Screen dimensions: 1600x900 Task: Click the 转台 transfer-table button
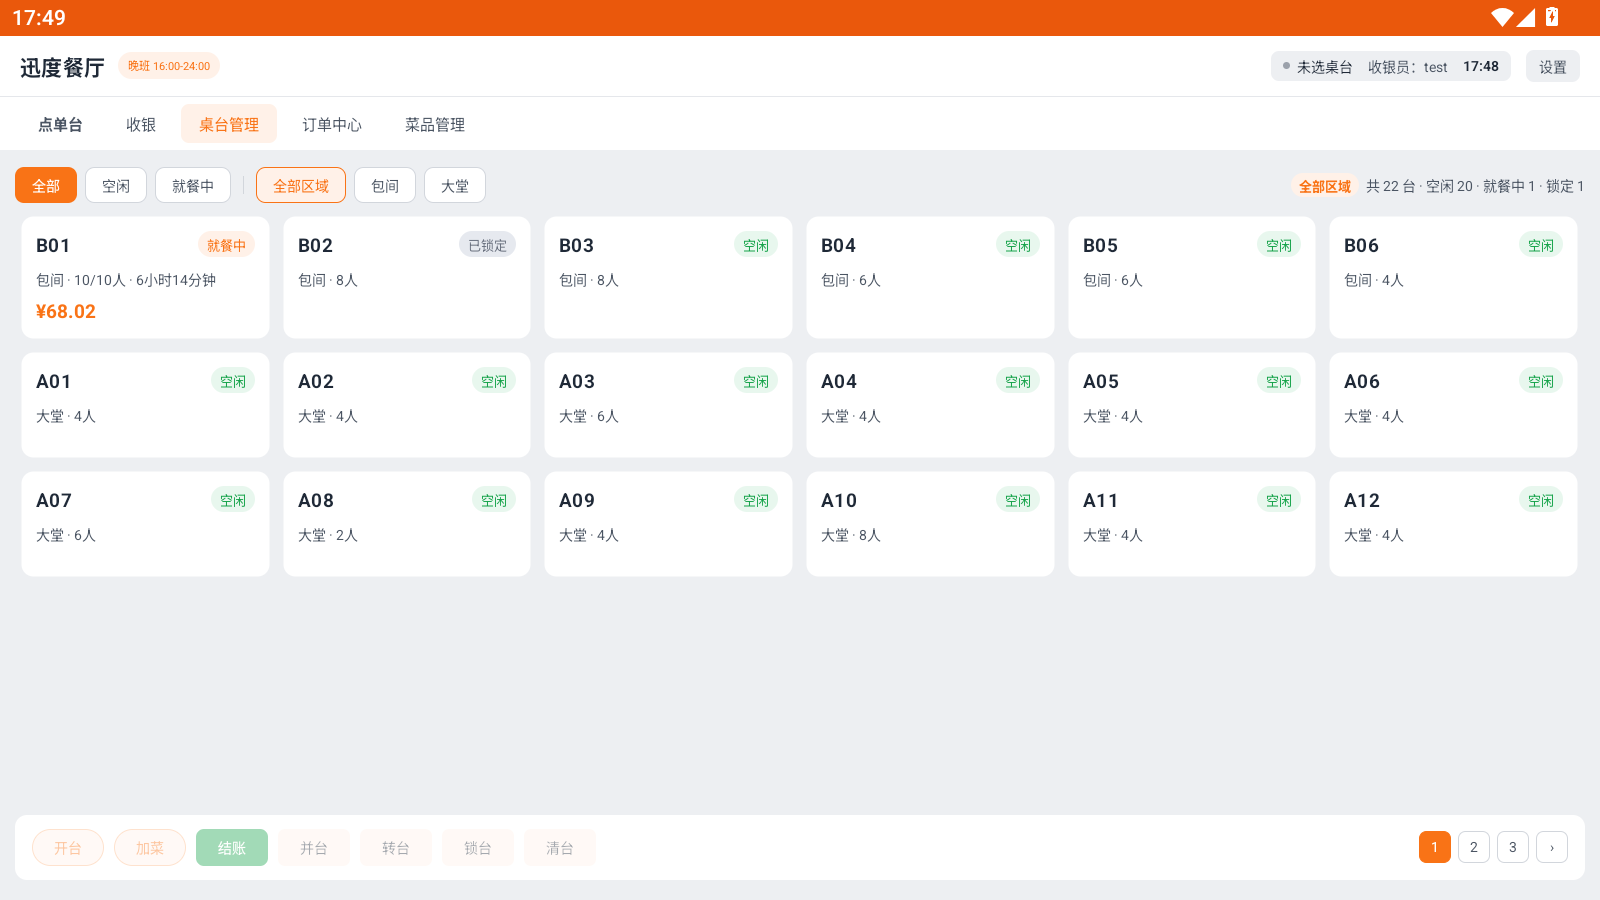pyautogui.click(x=396, y=848)
